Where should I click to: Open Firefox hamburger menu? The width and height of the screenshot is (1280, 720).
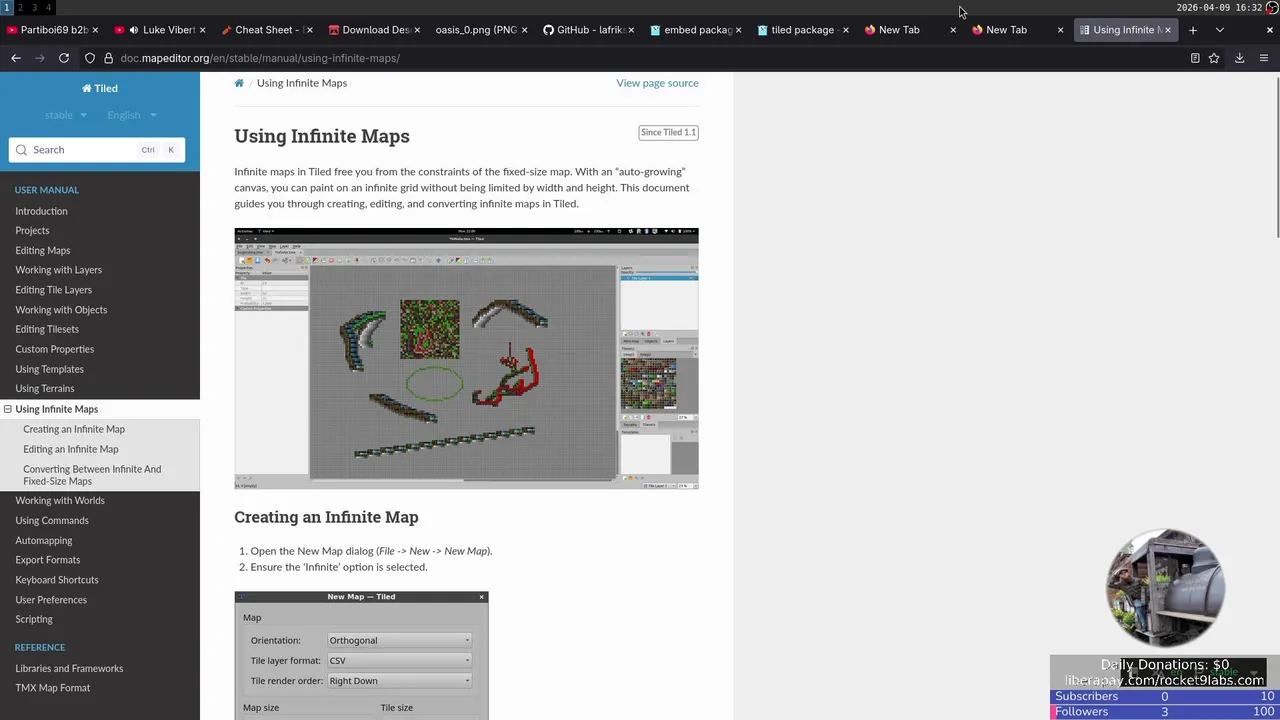tap(1263, 58)
